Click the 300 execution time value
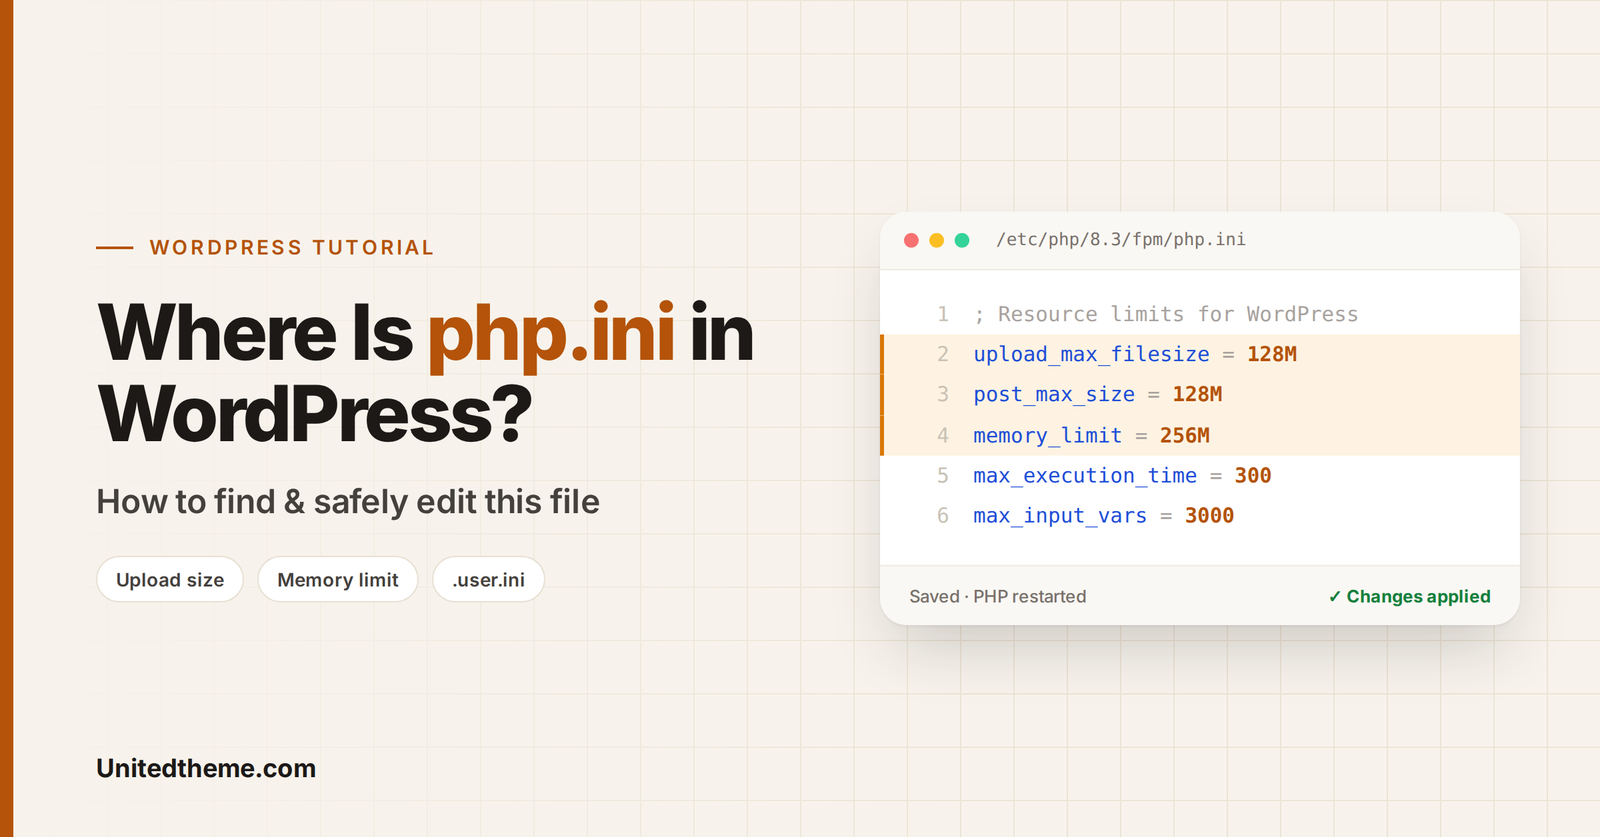 pos(1253,476)
